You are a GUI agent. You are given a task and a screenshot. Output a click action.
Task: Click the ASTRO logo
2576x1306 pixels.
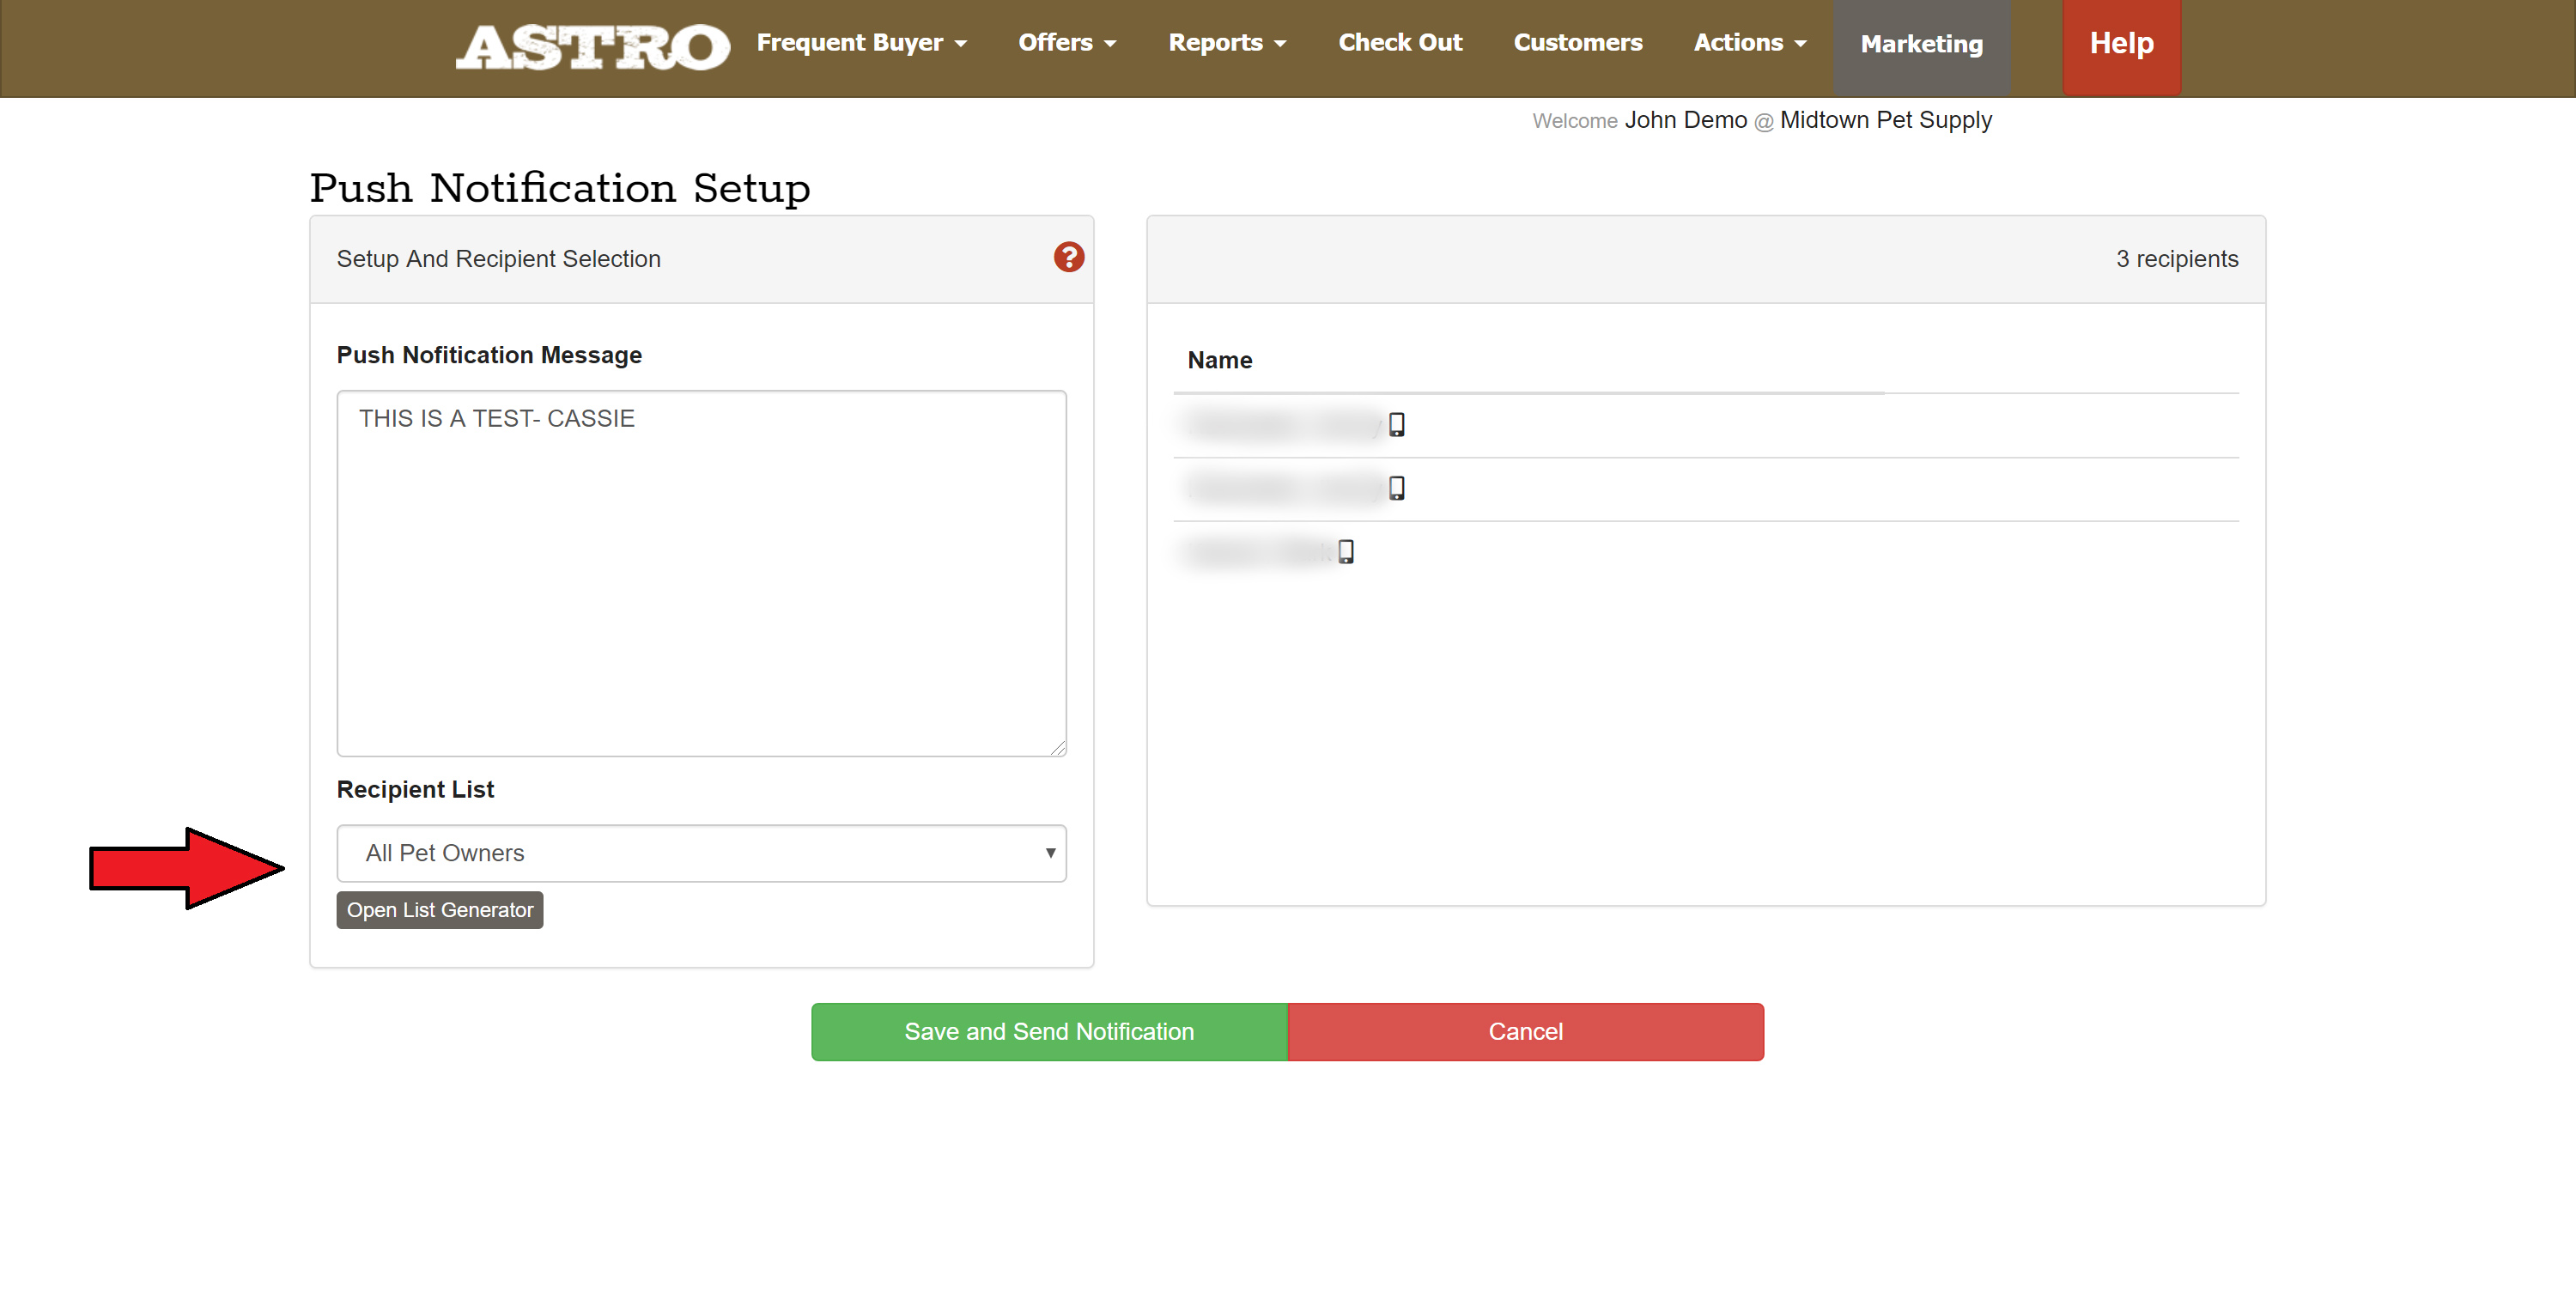click(592, 46)
